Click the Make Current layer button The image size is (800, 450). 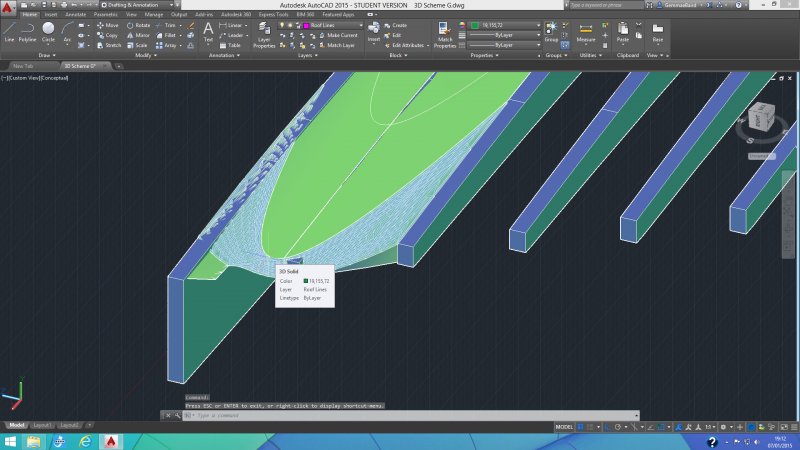coord(339,35)
